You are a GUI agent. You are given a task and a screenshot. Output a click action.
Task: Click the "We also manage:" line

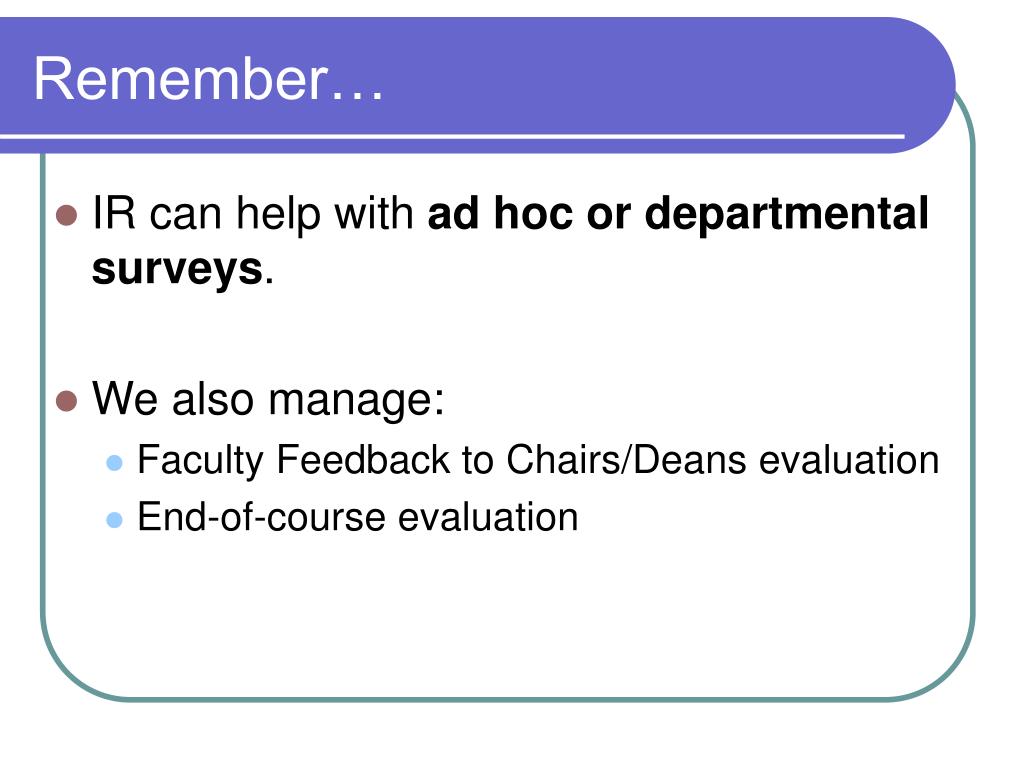point(268,399)
